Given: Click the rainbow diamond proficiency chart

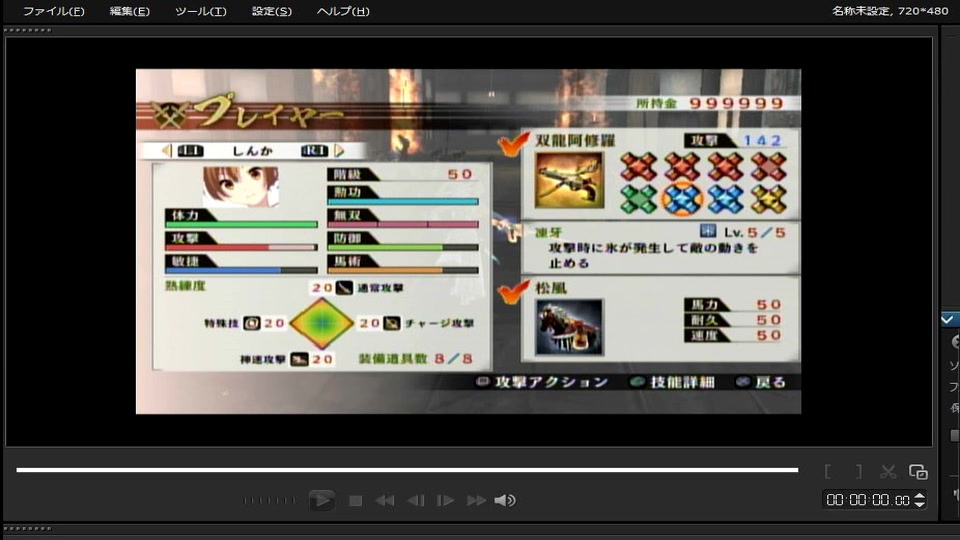Looking at the screenshot, I should pos(321,323).
